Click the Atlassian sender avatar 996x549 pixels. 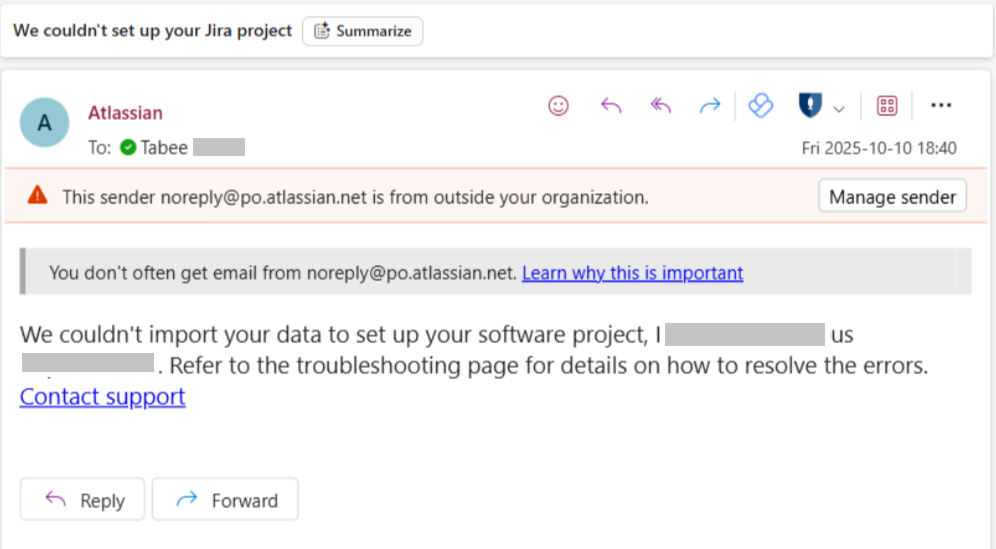point(44,123)
